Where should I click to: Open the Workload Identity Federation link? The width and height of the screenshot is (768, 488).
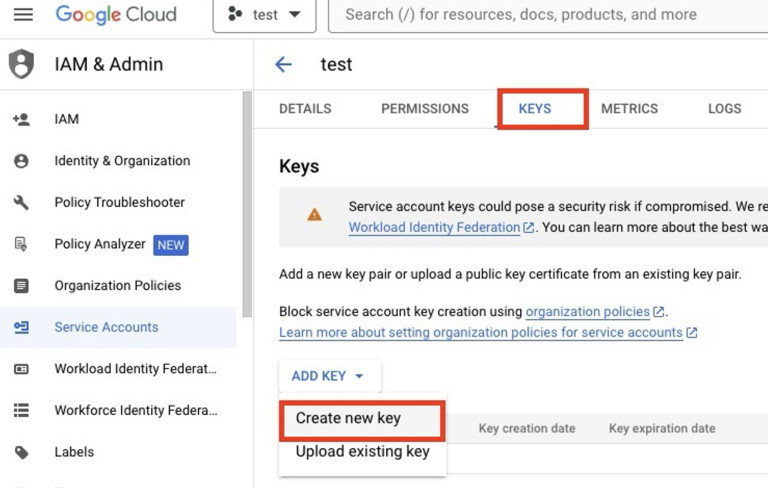434,227
